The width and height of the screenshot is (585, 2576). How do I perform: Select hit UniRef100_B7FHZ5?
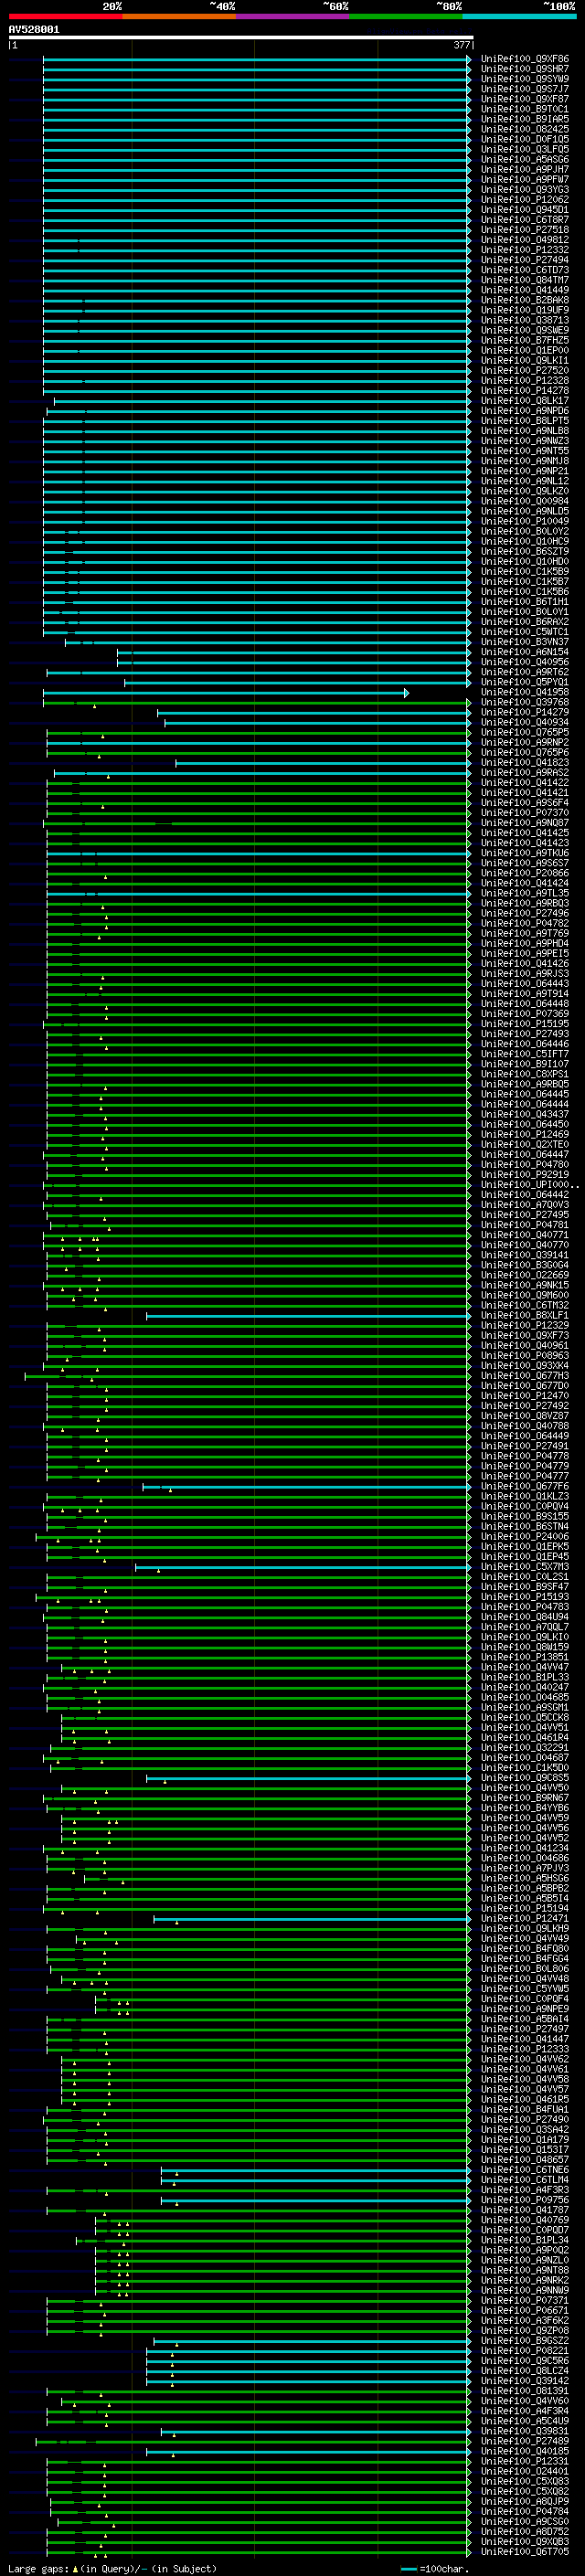[524, 340]
